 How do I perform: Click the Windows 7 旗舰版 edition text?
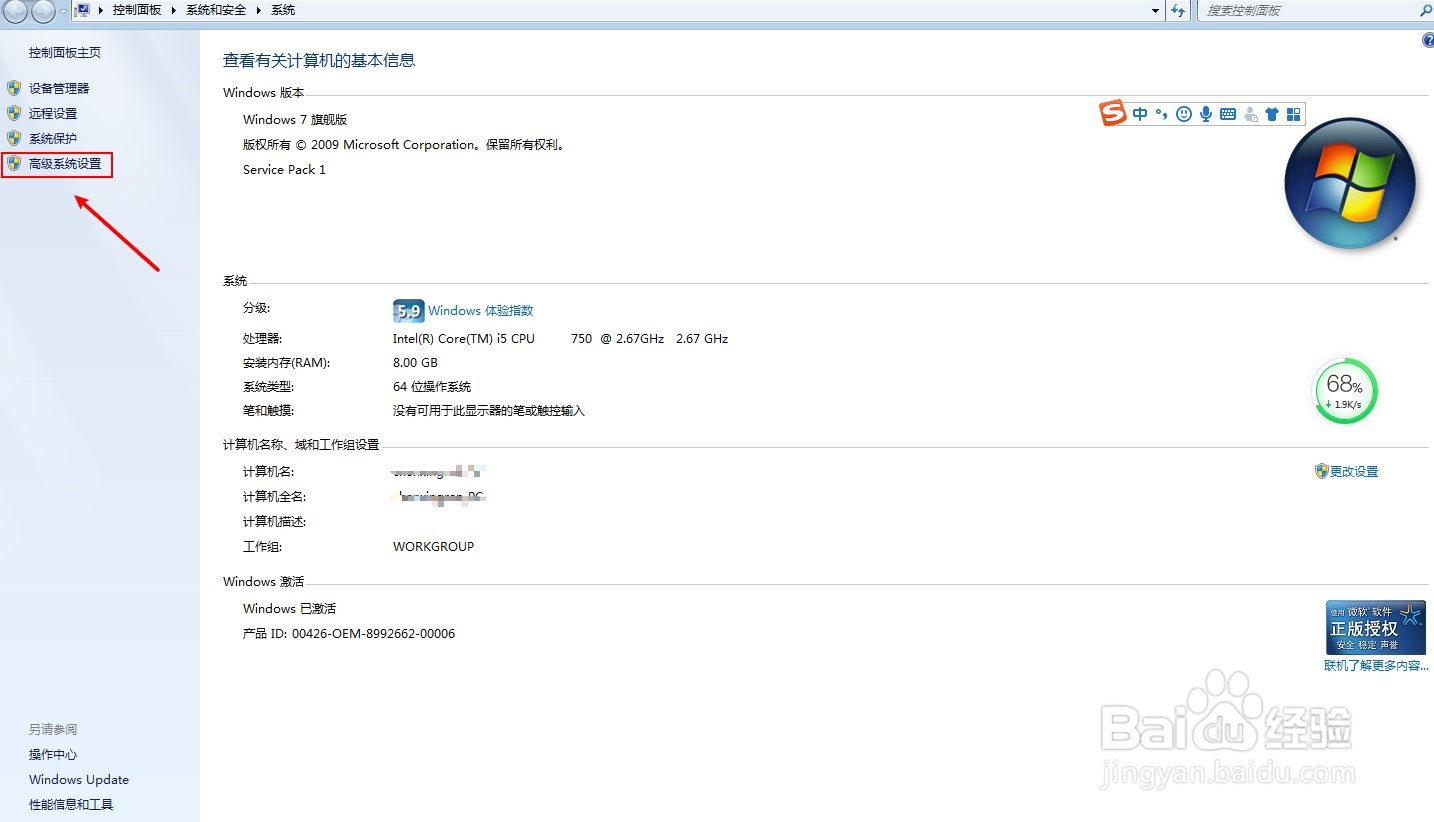pyautogui.click(x=295, y=119)
